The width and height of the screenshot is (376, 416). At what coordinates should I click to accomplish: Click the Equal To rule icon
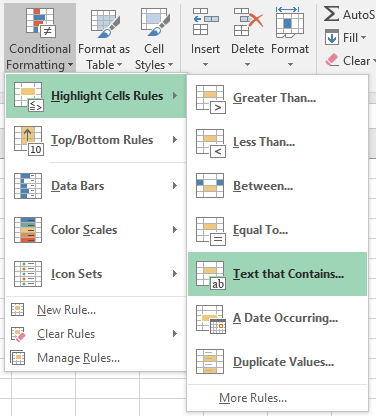211,231
